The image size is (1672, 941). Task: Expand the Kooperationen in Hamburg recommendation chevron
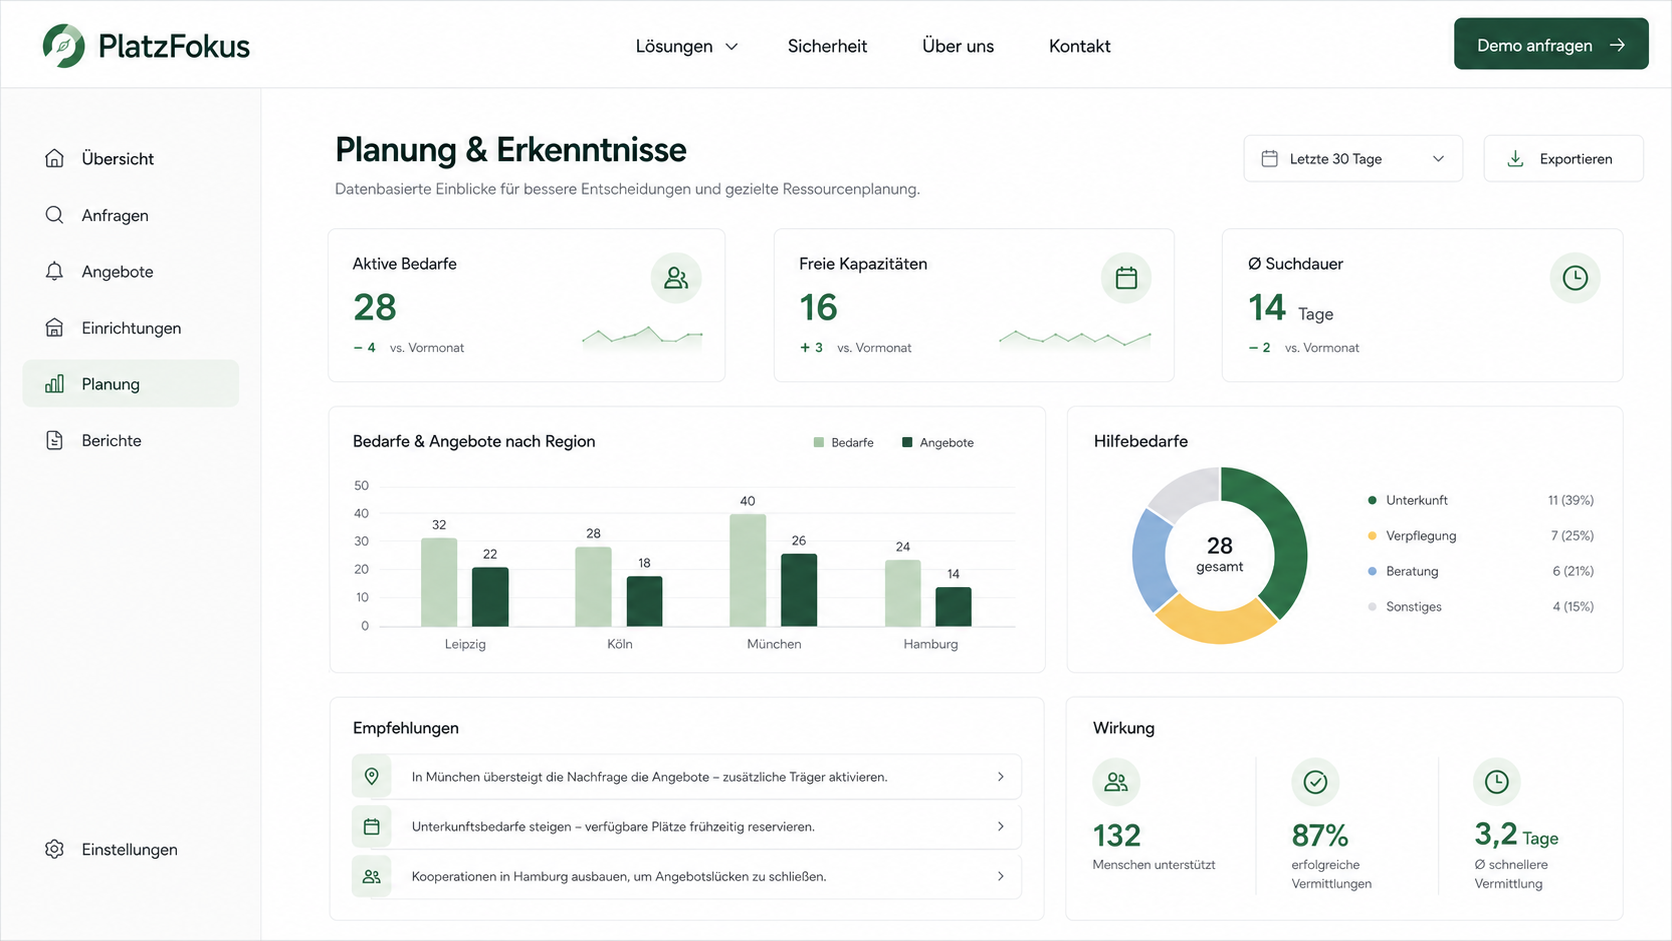coord(1000,877)
